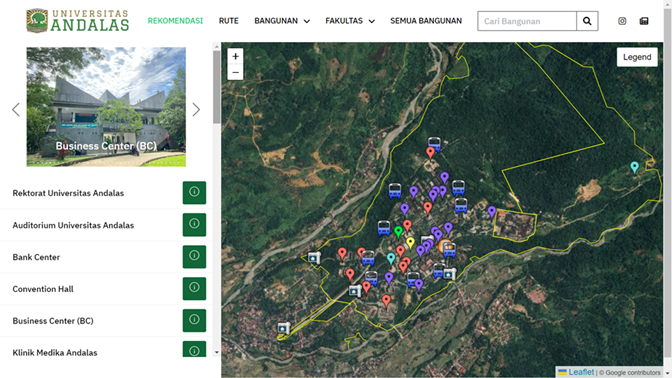The image size is (672, 378).
Task: Open the Rekomendasi menu item
Action: [175, 21]
